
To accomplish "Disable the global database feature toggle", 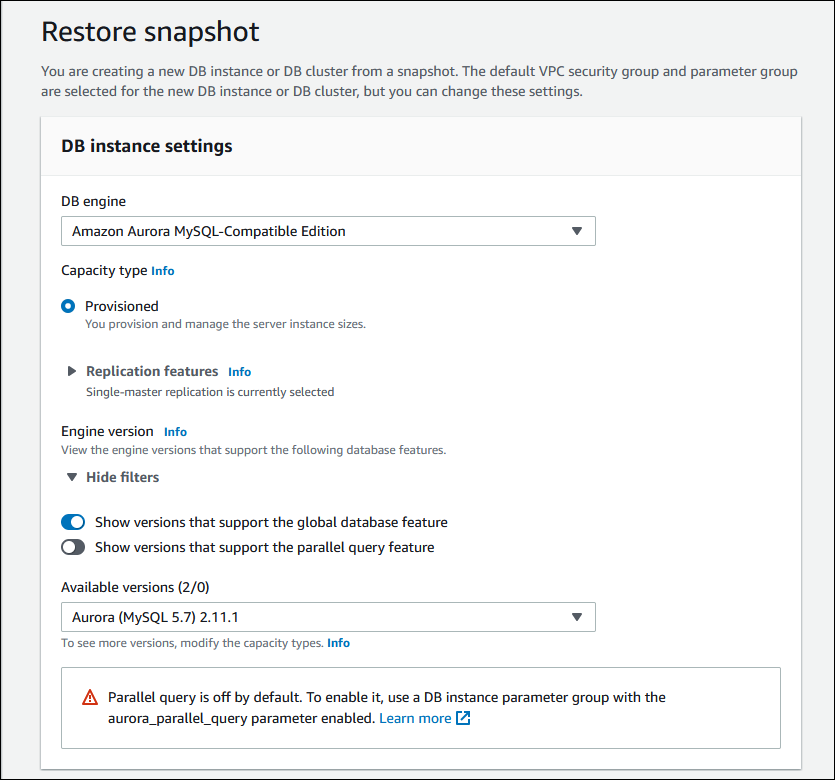I will pos(73,522).
